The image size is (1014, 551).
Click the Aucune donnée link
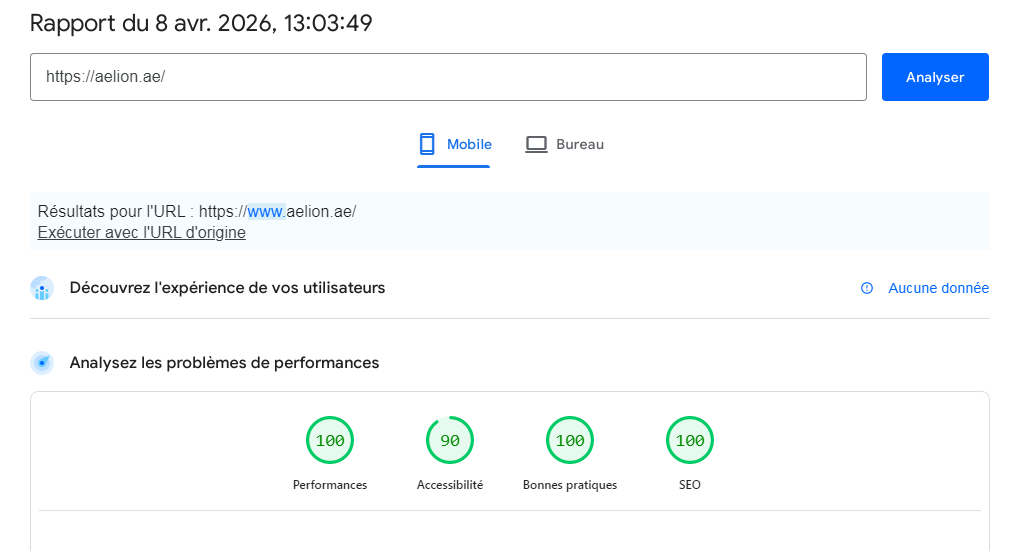coord(938,288)
